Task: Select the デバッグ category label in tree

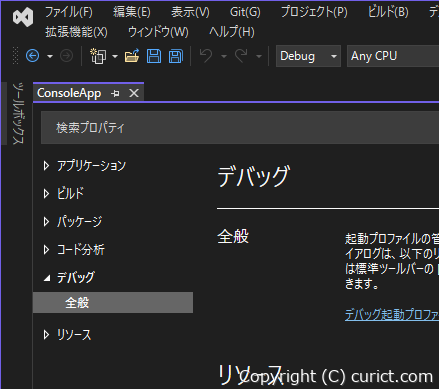Action: pos(76,278)
